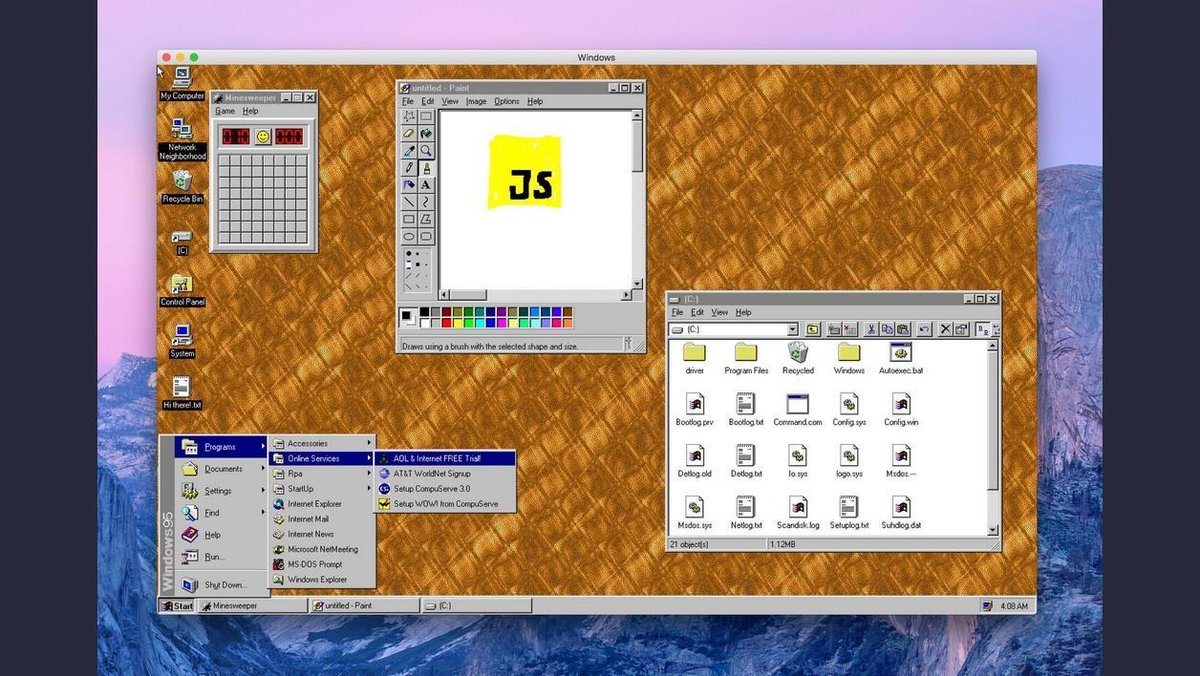Activate the Magnifier tool in Paint
Screen dimensions: 1200x676
[426, 150]
